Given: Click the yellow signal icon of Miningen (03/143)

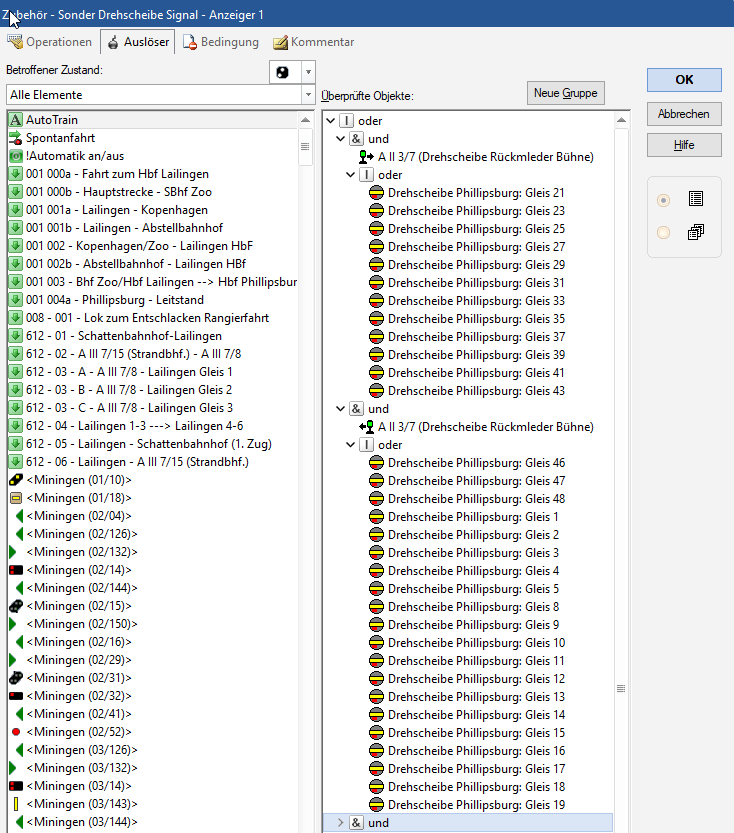Looking at the screenshot, I should pyautogui.click(x=15, y=804).
